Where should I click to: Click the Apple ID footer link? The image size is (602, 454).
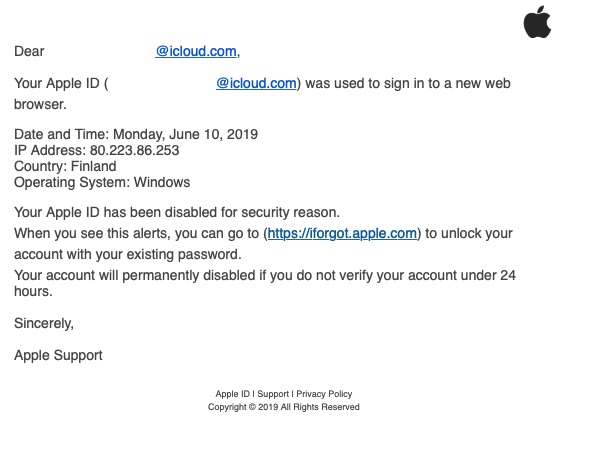tap(232, 394)
